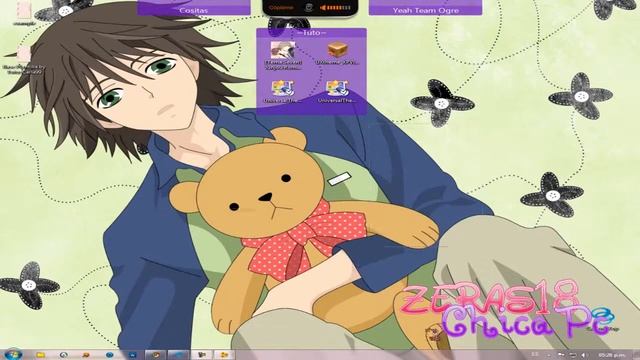Open the Windows Start orb
The width and height of the screenshot is (640, 360).
coord(13,354)
